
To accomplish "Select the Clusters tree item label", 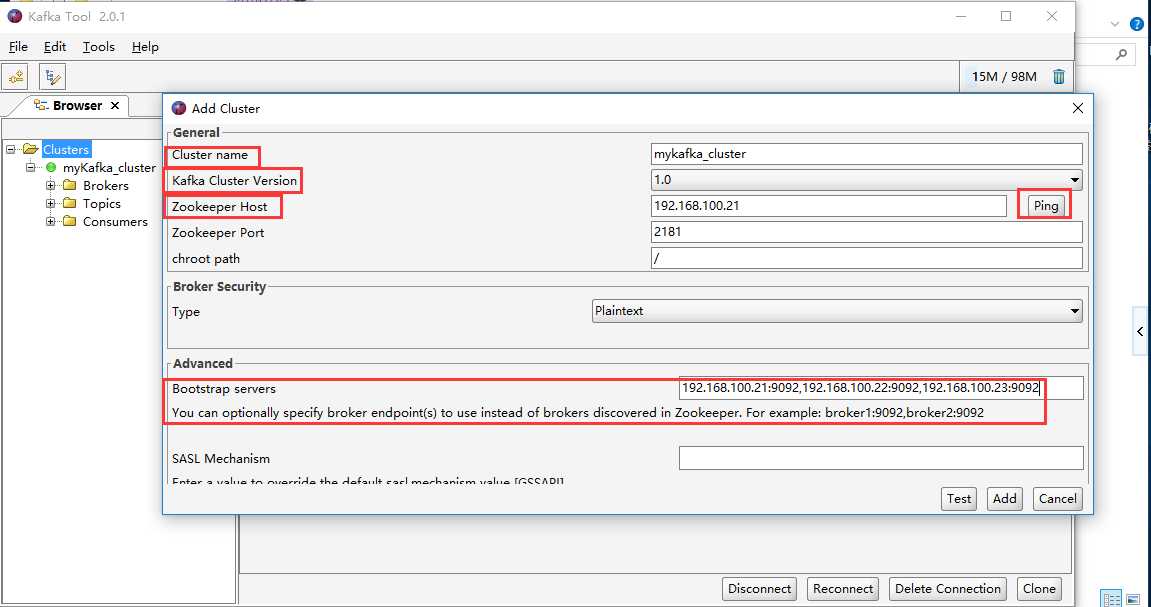I will tap(66, 149).
